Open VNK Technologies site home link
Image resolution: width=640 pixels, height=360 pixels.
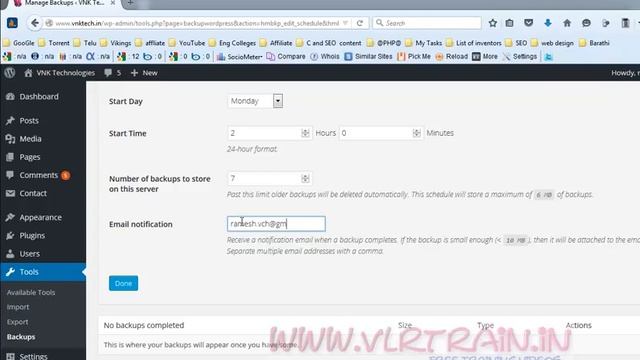click(60, 73)
